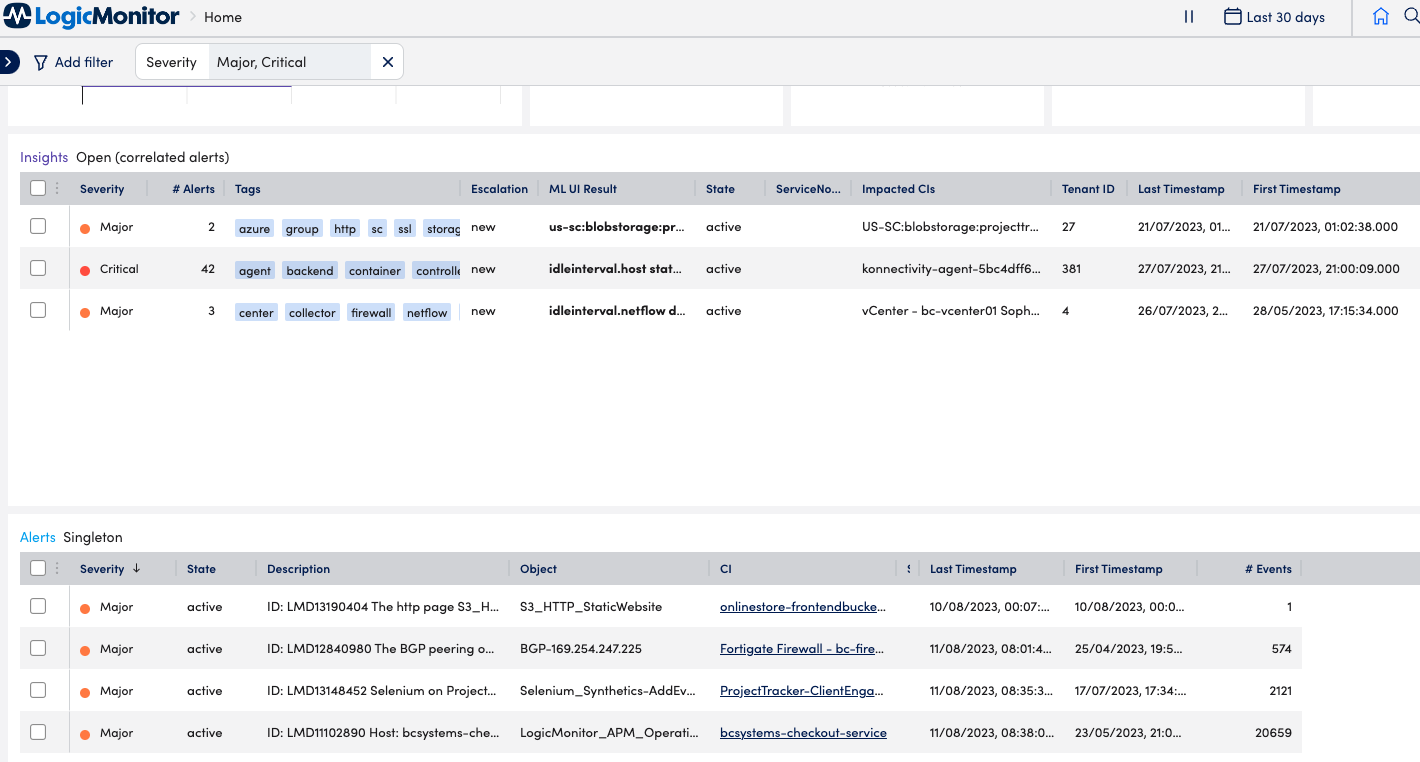Viewport: 1420px width, 762px height.
Task: Check the BGP-169.254.247.225 alert row
Action: pyautogui.click(x=38, y=648)
